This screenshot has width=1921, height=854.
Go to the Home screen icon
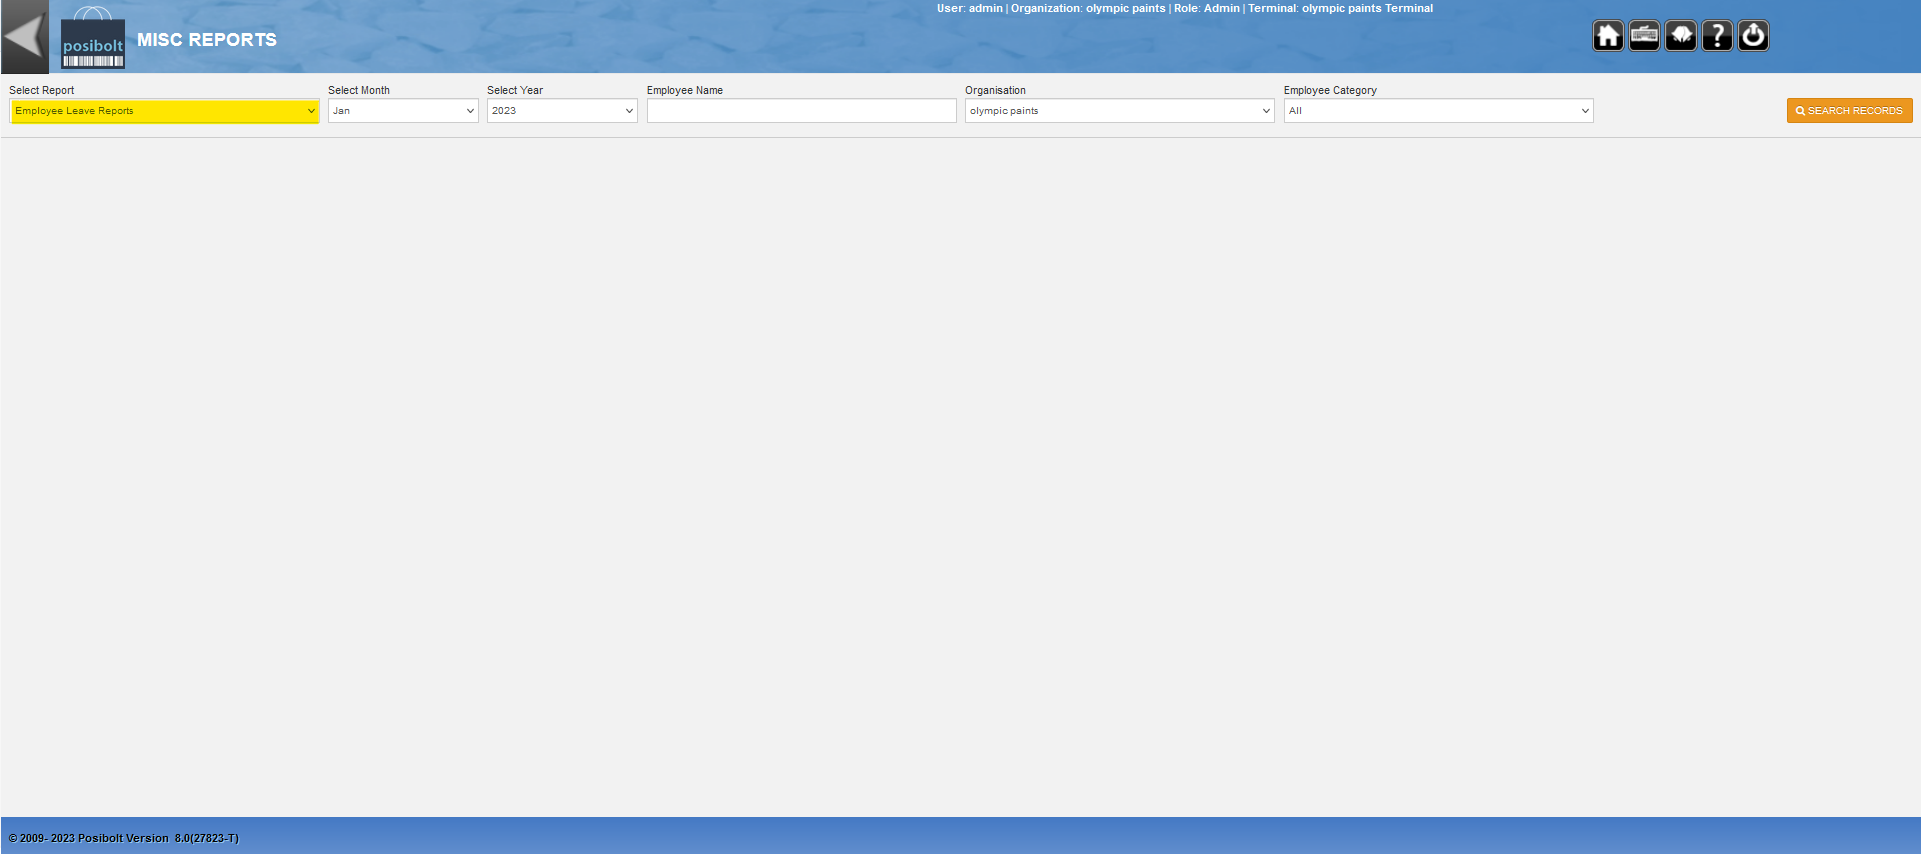(x=1608, y=36)
